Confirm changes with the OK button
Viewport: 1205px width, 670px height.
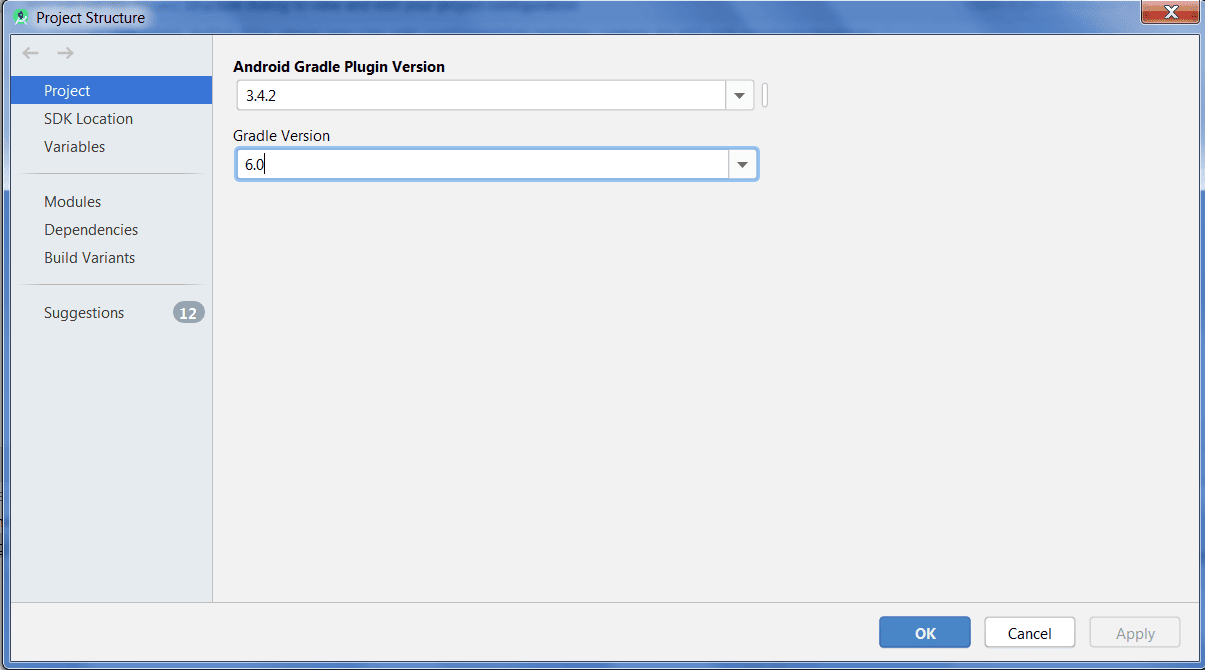coord(924,632)
